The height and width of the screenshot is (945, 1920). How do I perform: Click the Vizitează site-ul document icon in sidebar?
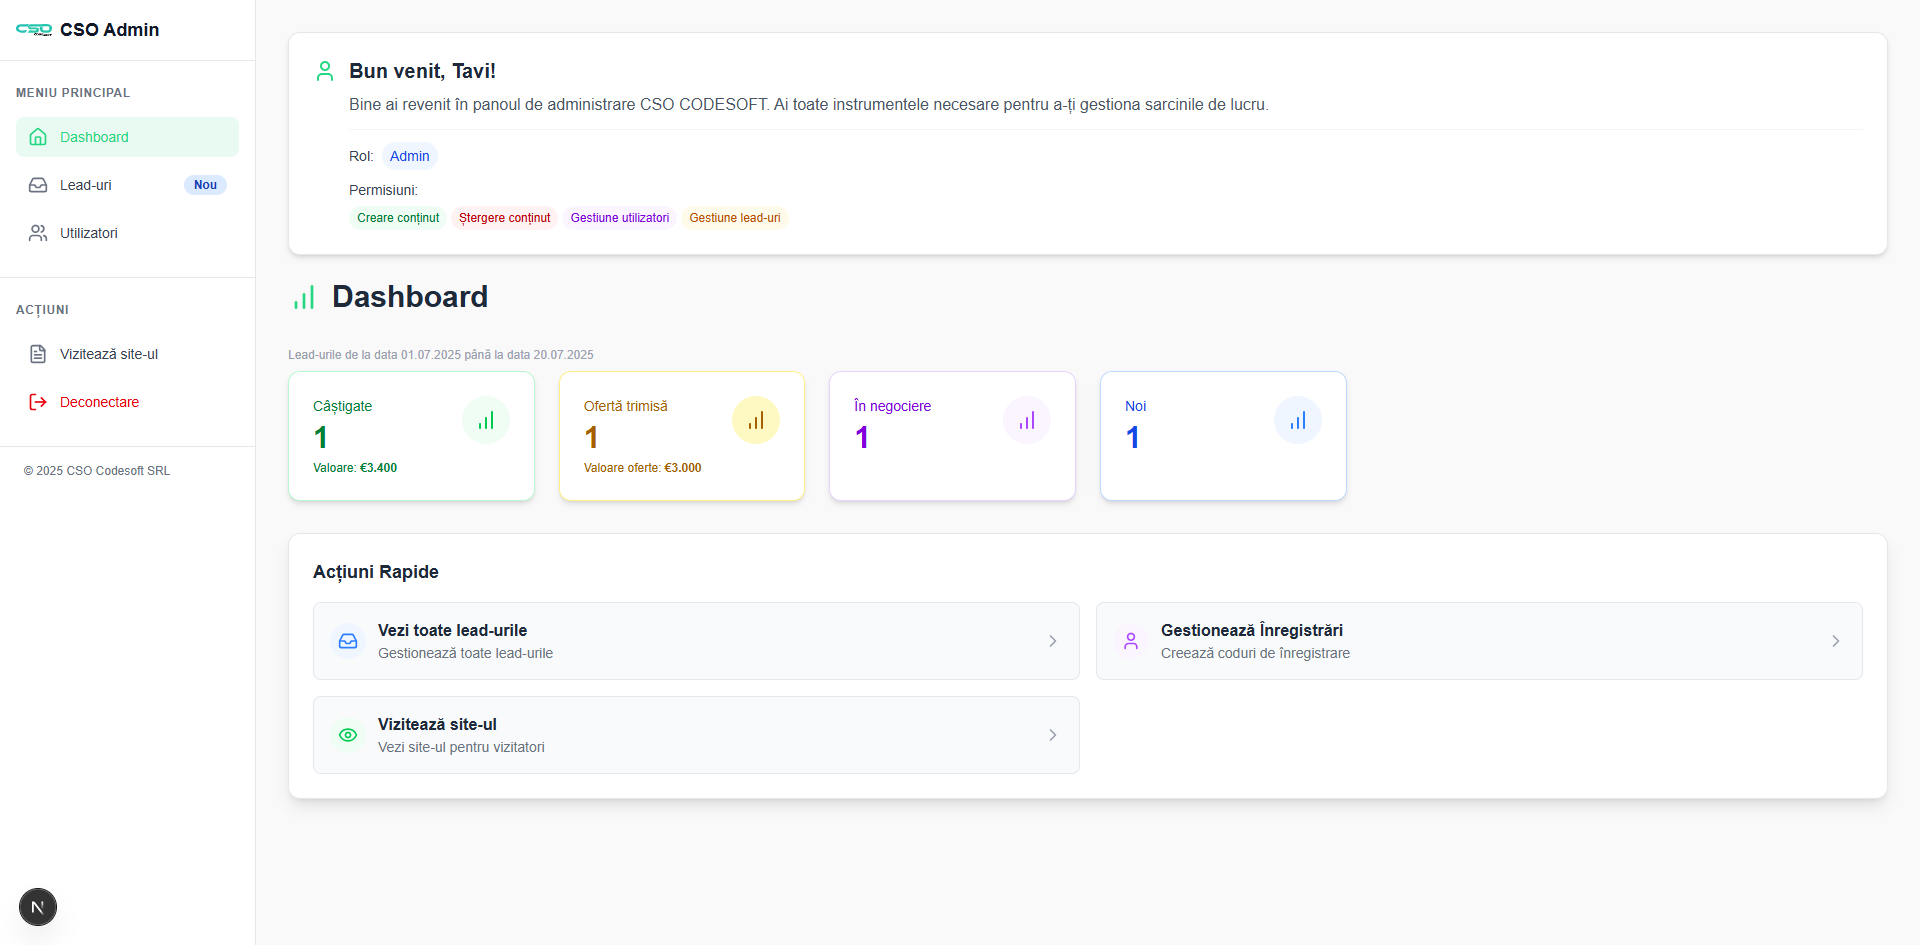38,354
